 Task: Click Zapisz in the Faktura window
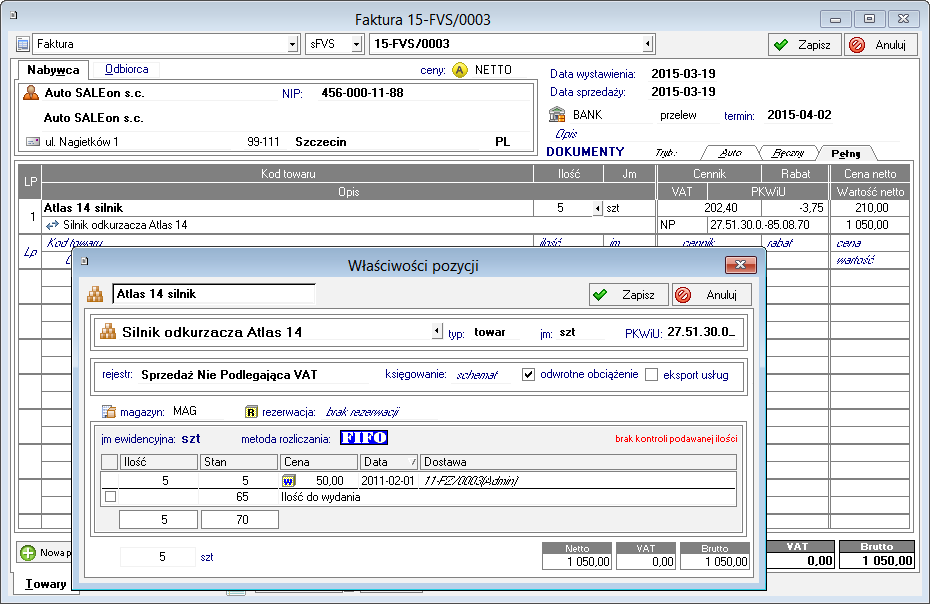click(x=804, y=44)
